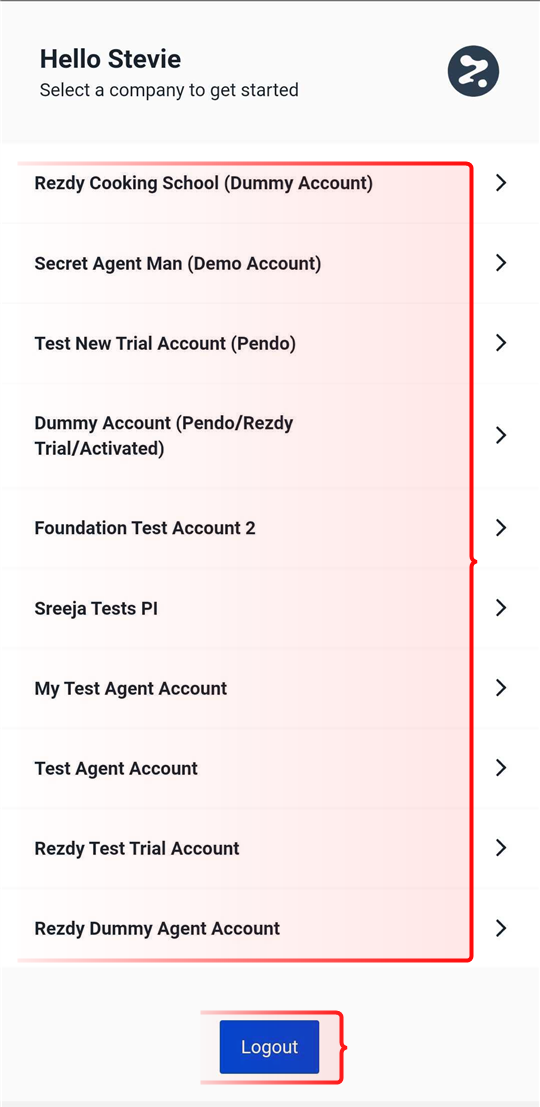This screenshot has height=1107, width=540.
Task: Click chevron on Rezdy Test Trial Account row
Action: (x=501, y=847)
